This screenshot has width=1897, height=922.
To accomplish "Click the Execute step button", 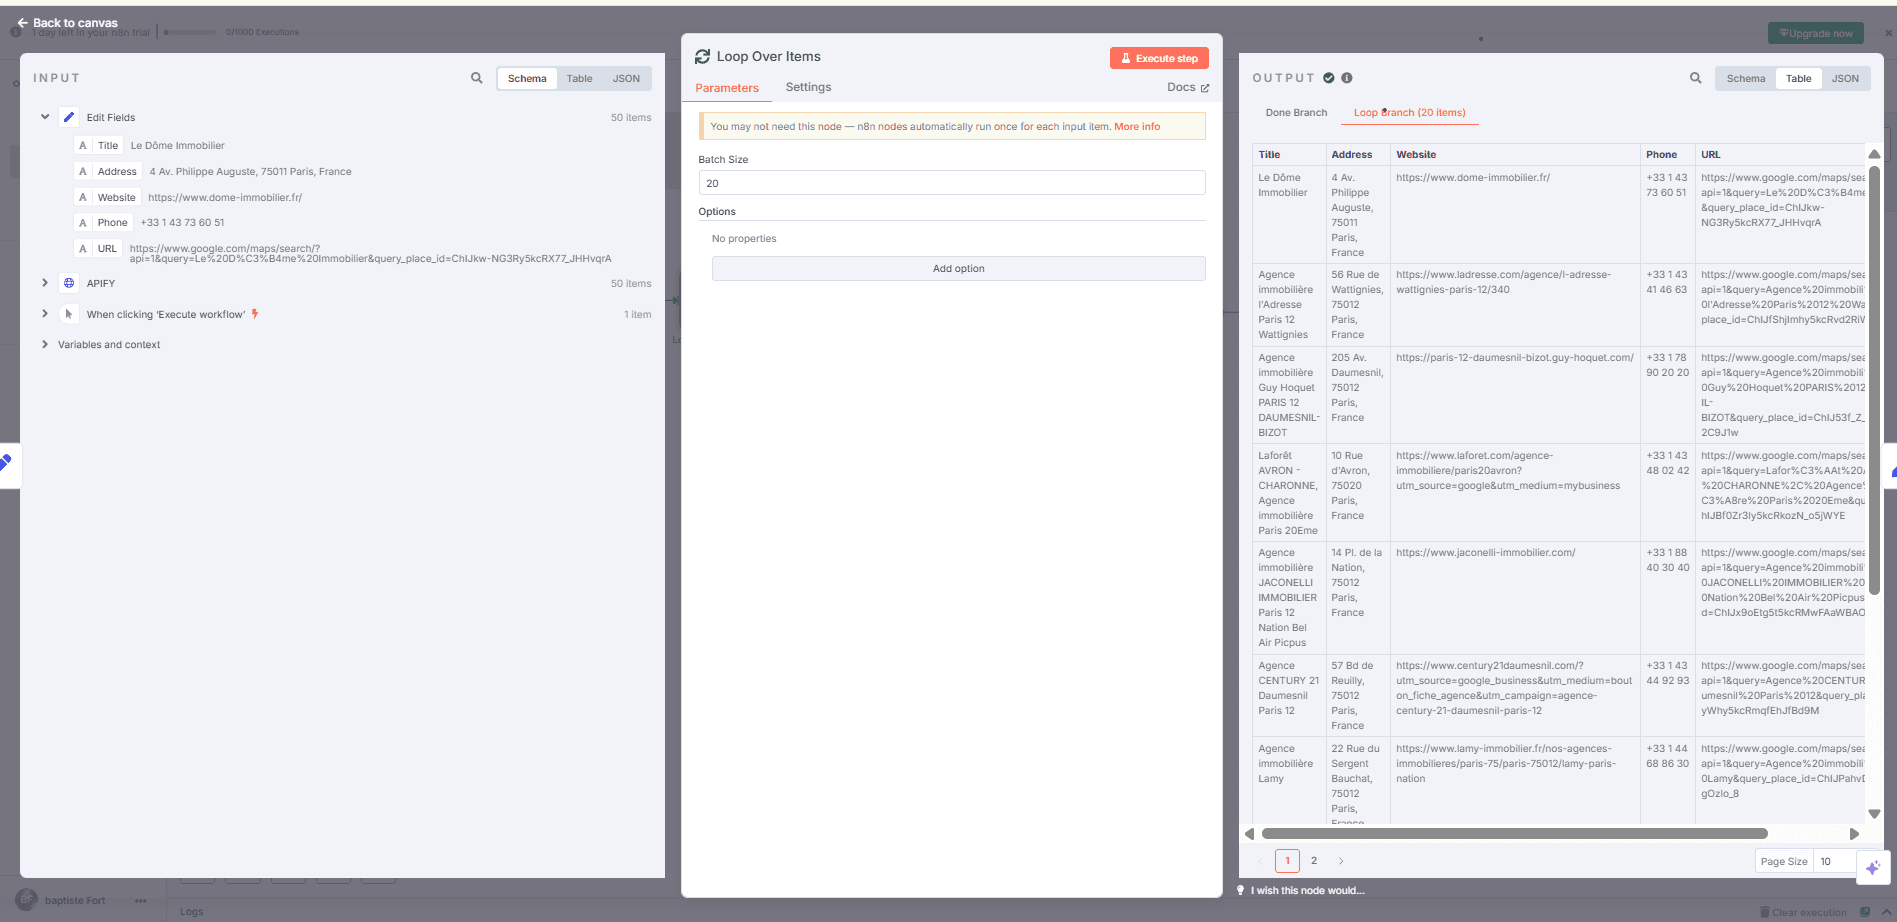I will [1159, 58].
